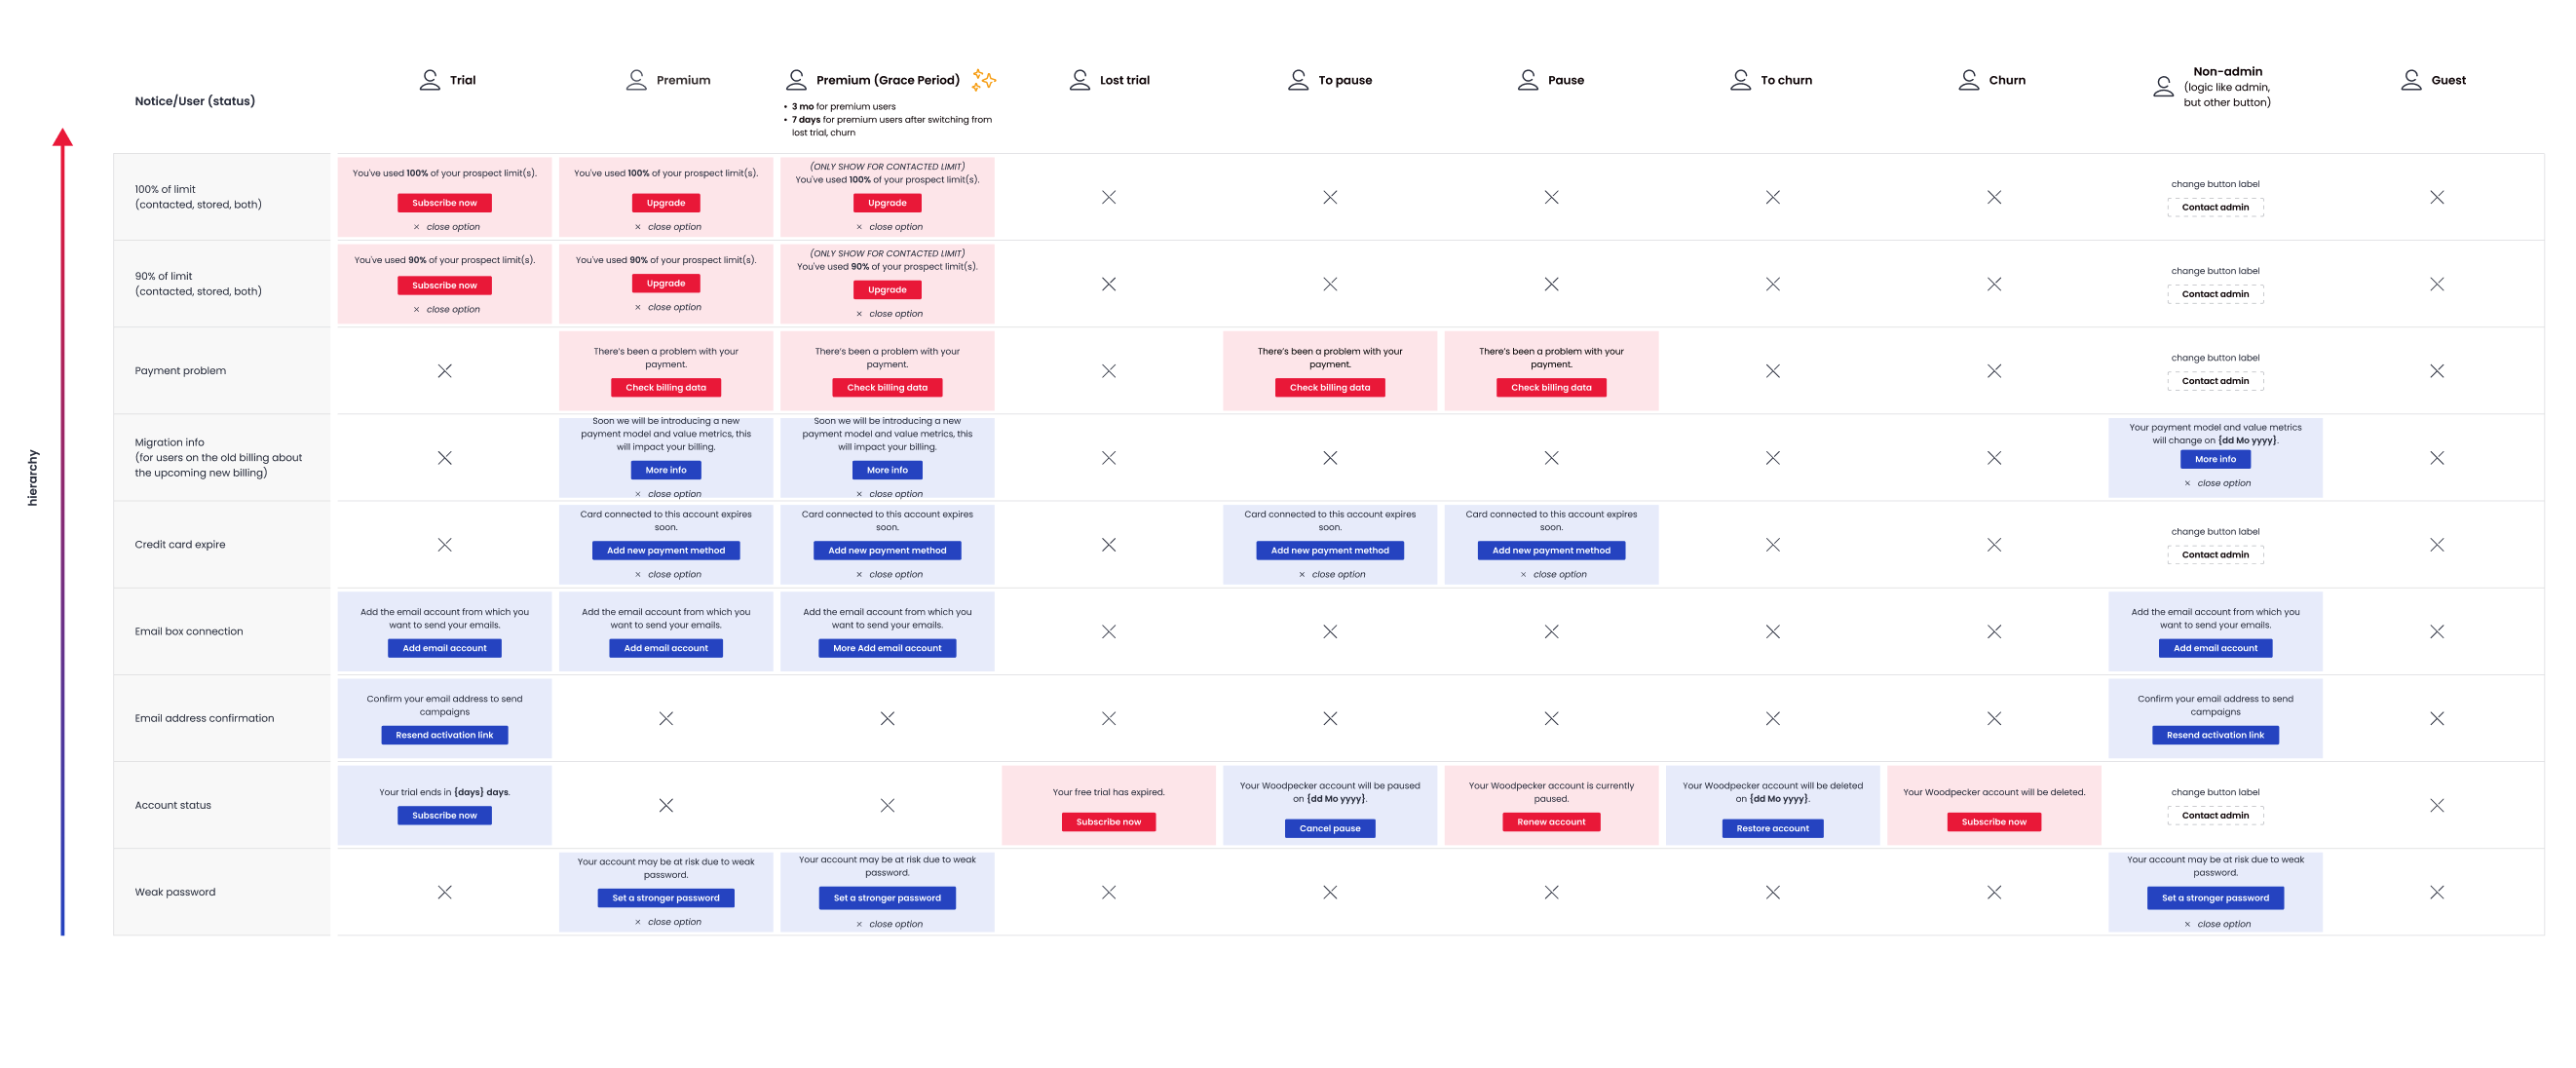Click Add new payment method in Pause column

pyautogui.click(x=1551, y=551)
